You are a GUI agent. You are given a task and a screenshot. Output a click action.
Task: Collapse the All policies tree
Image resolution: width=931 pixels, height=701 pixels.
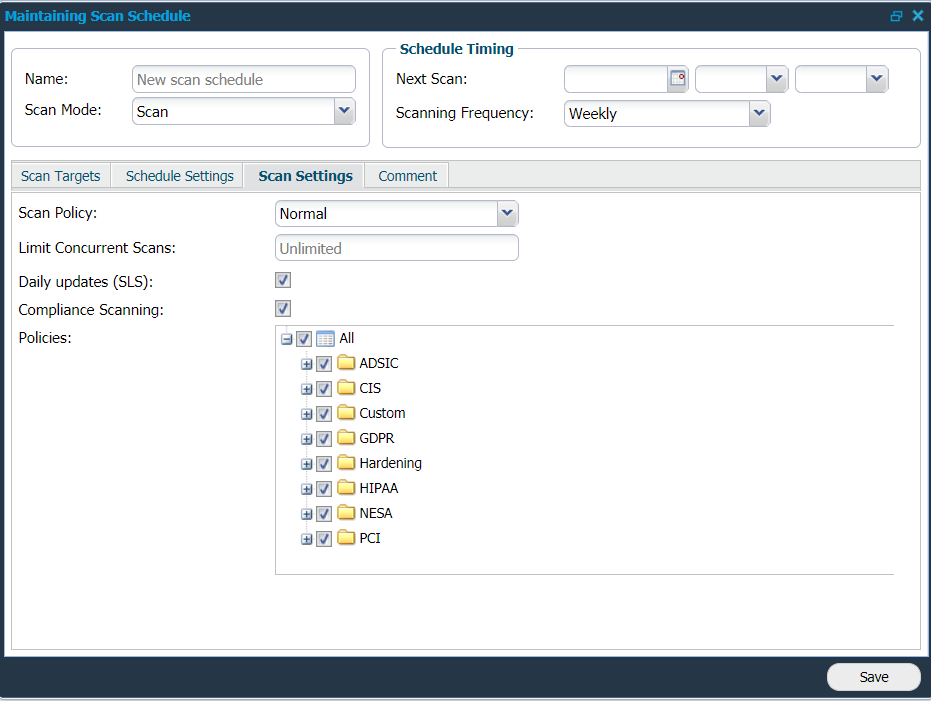287,339
